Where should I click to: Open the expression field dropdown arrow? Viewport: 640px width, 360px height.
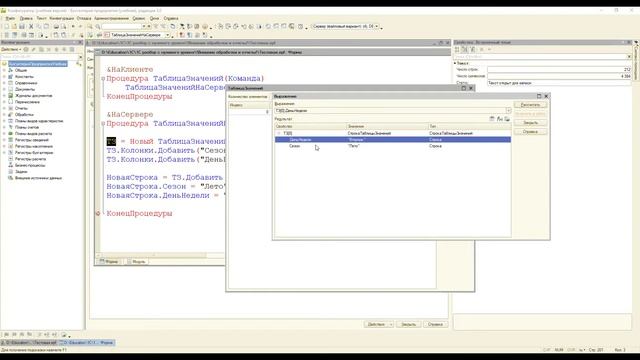pos(508,111)
